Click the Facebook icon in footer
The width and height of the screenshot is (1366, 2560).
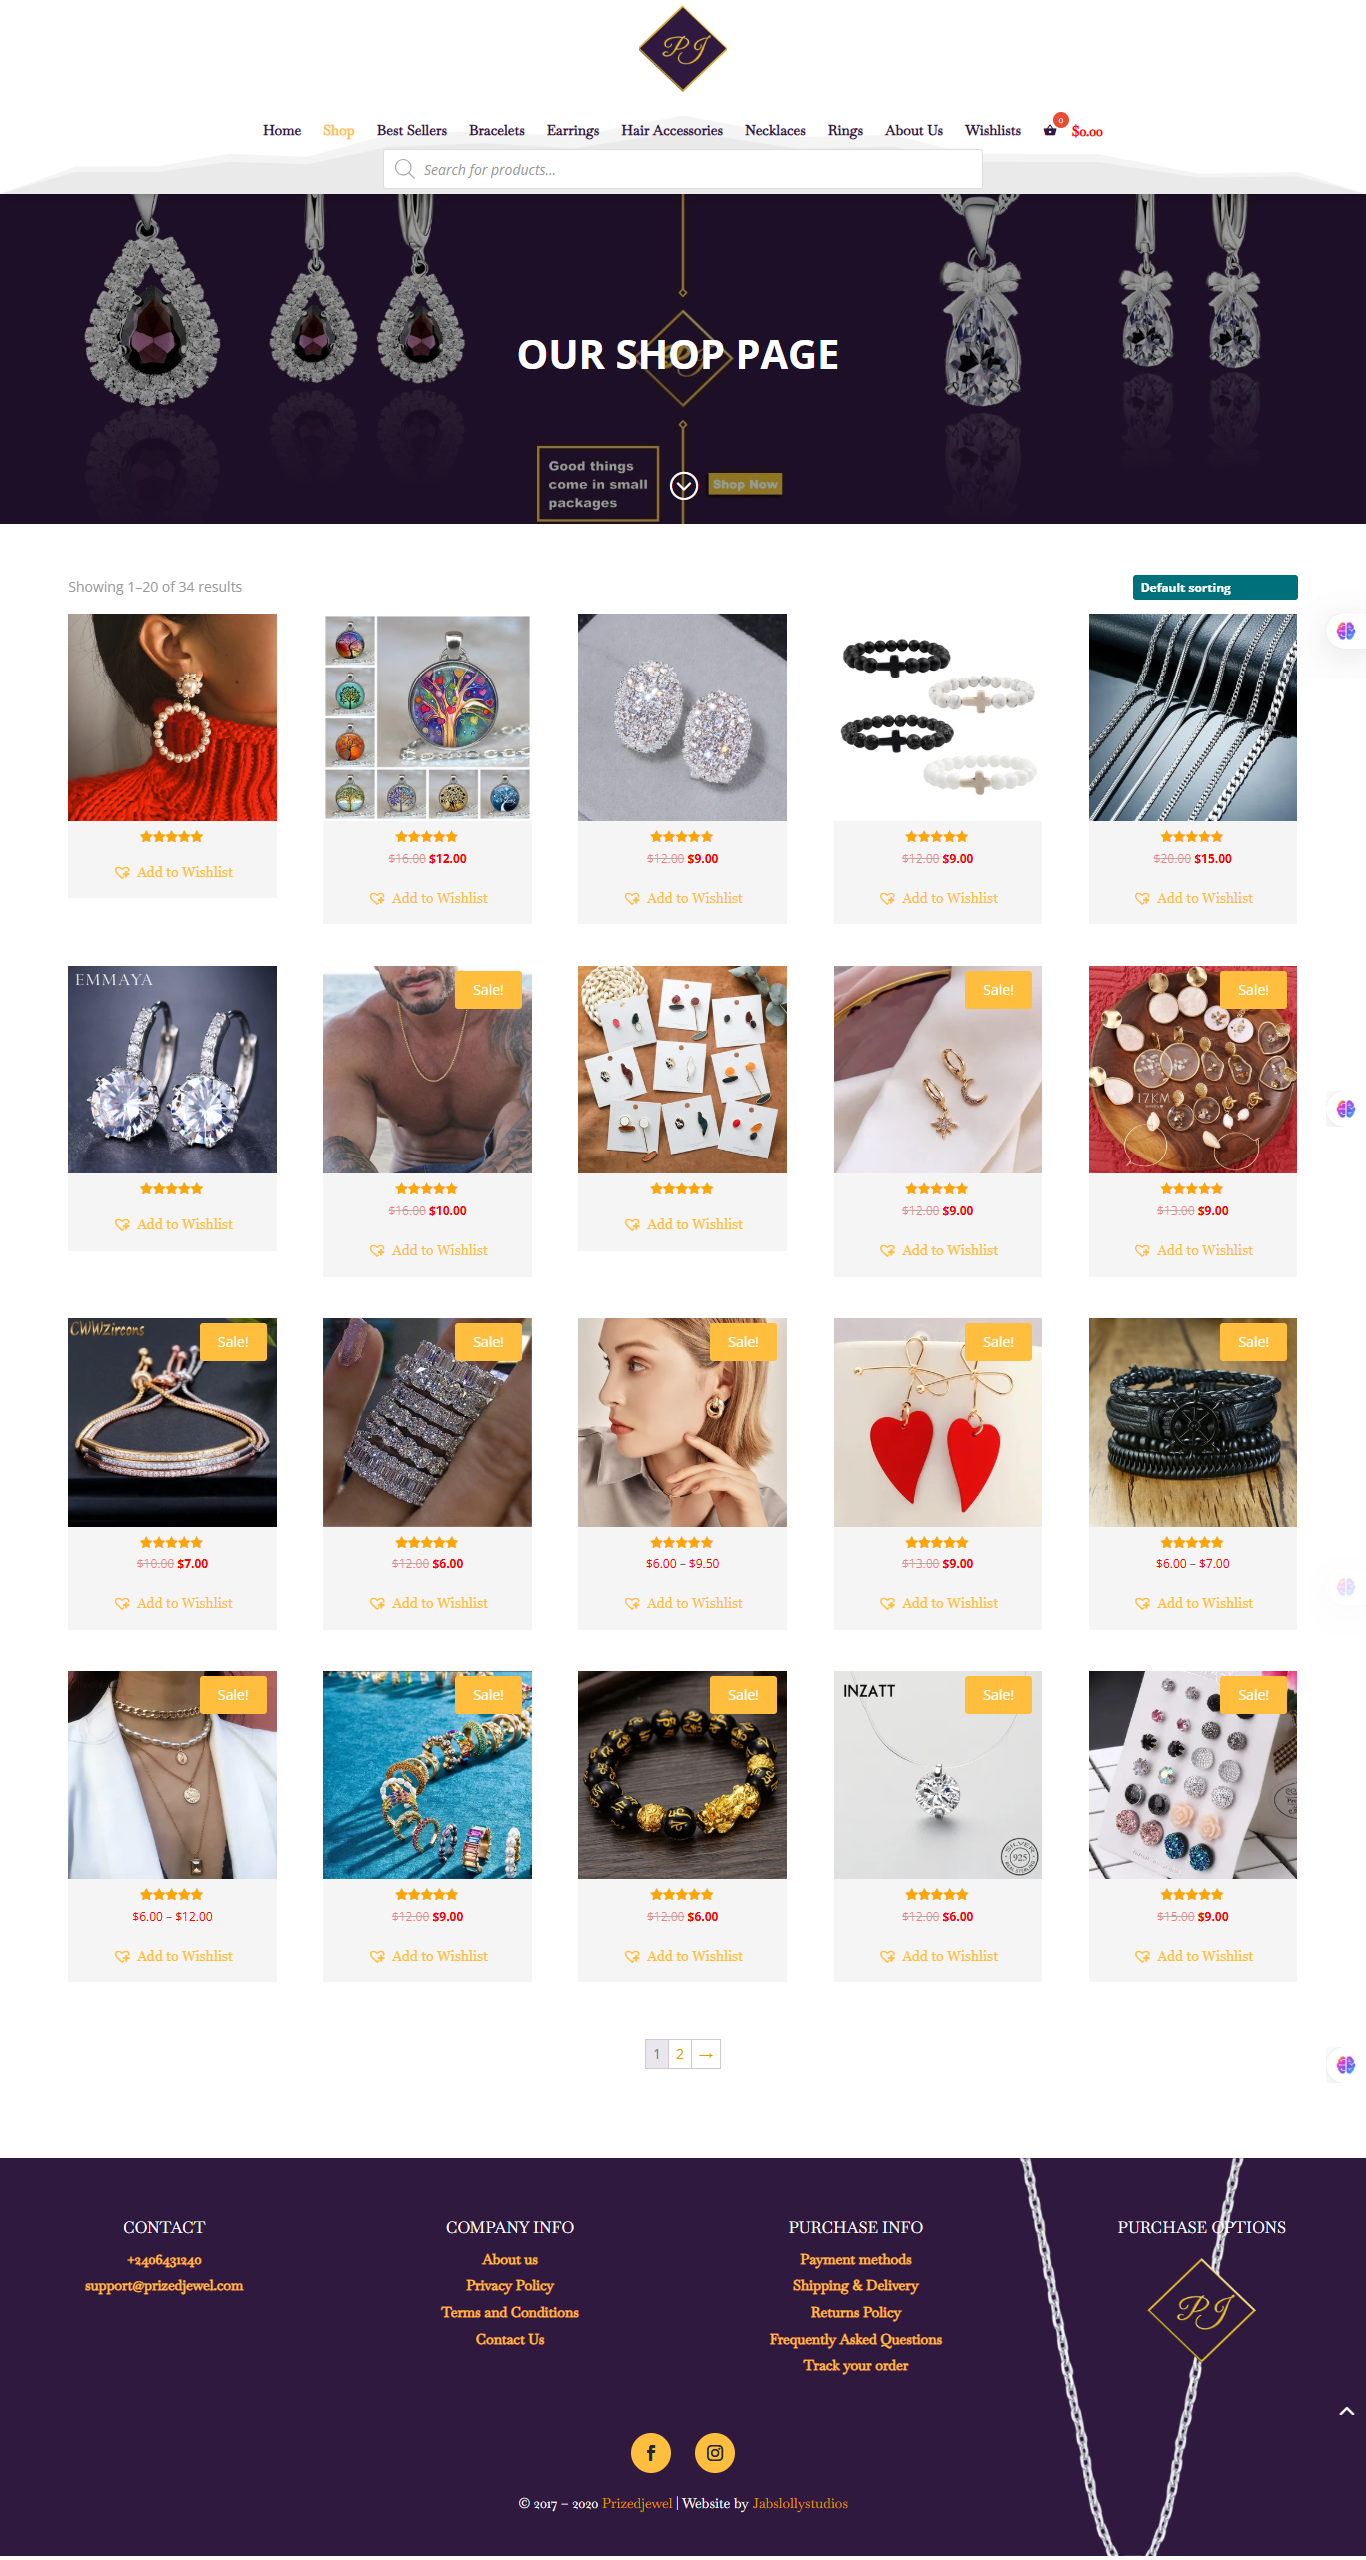[x=651, y=2452]
